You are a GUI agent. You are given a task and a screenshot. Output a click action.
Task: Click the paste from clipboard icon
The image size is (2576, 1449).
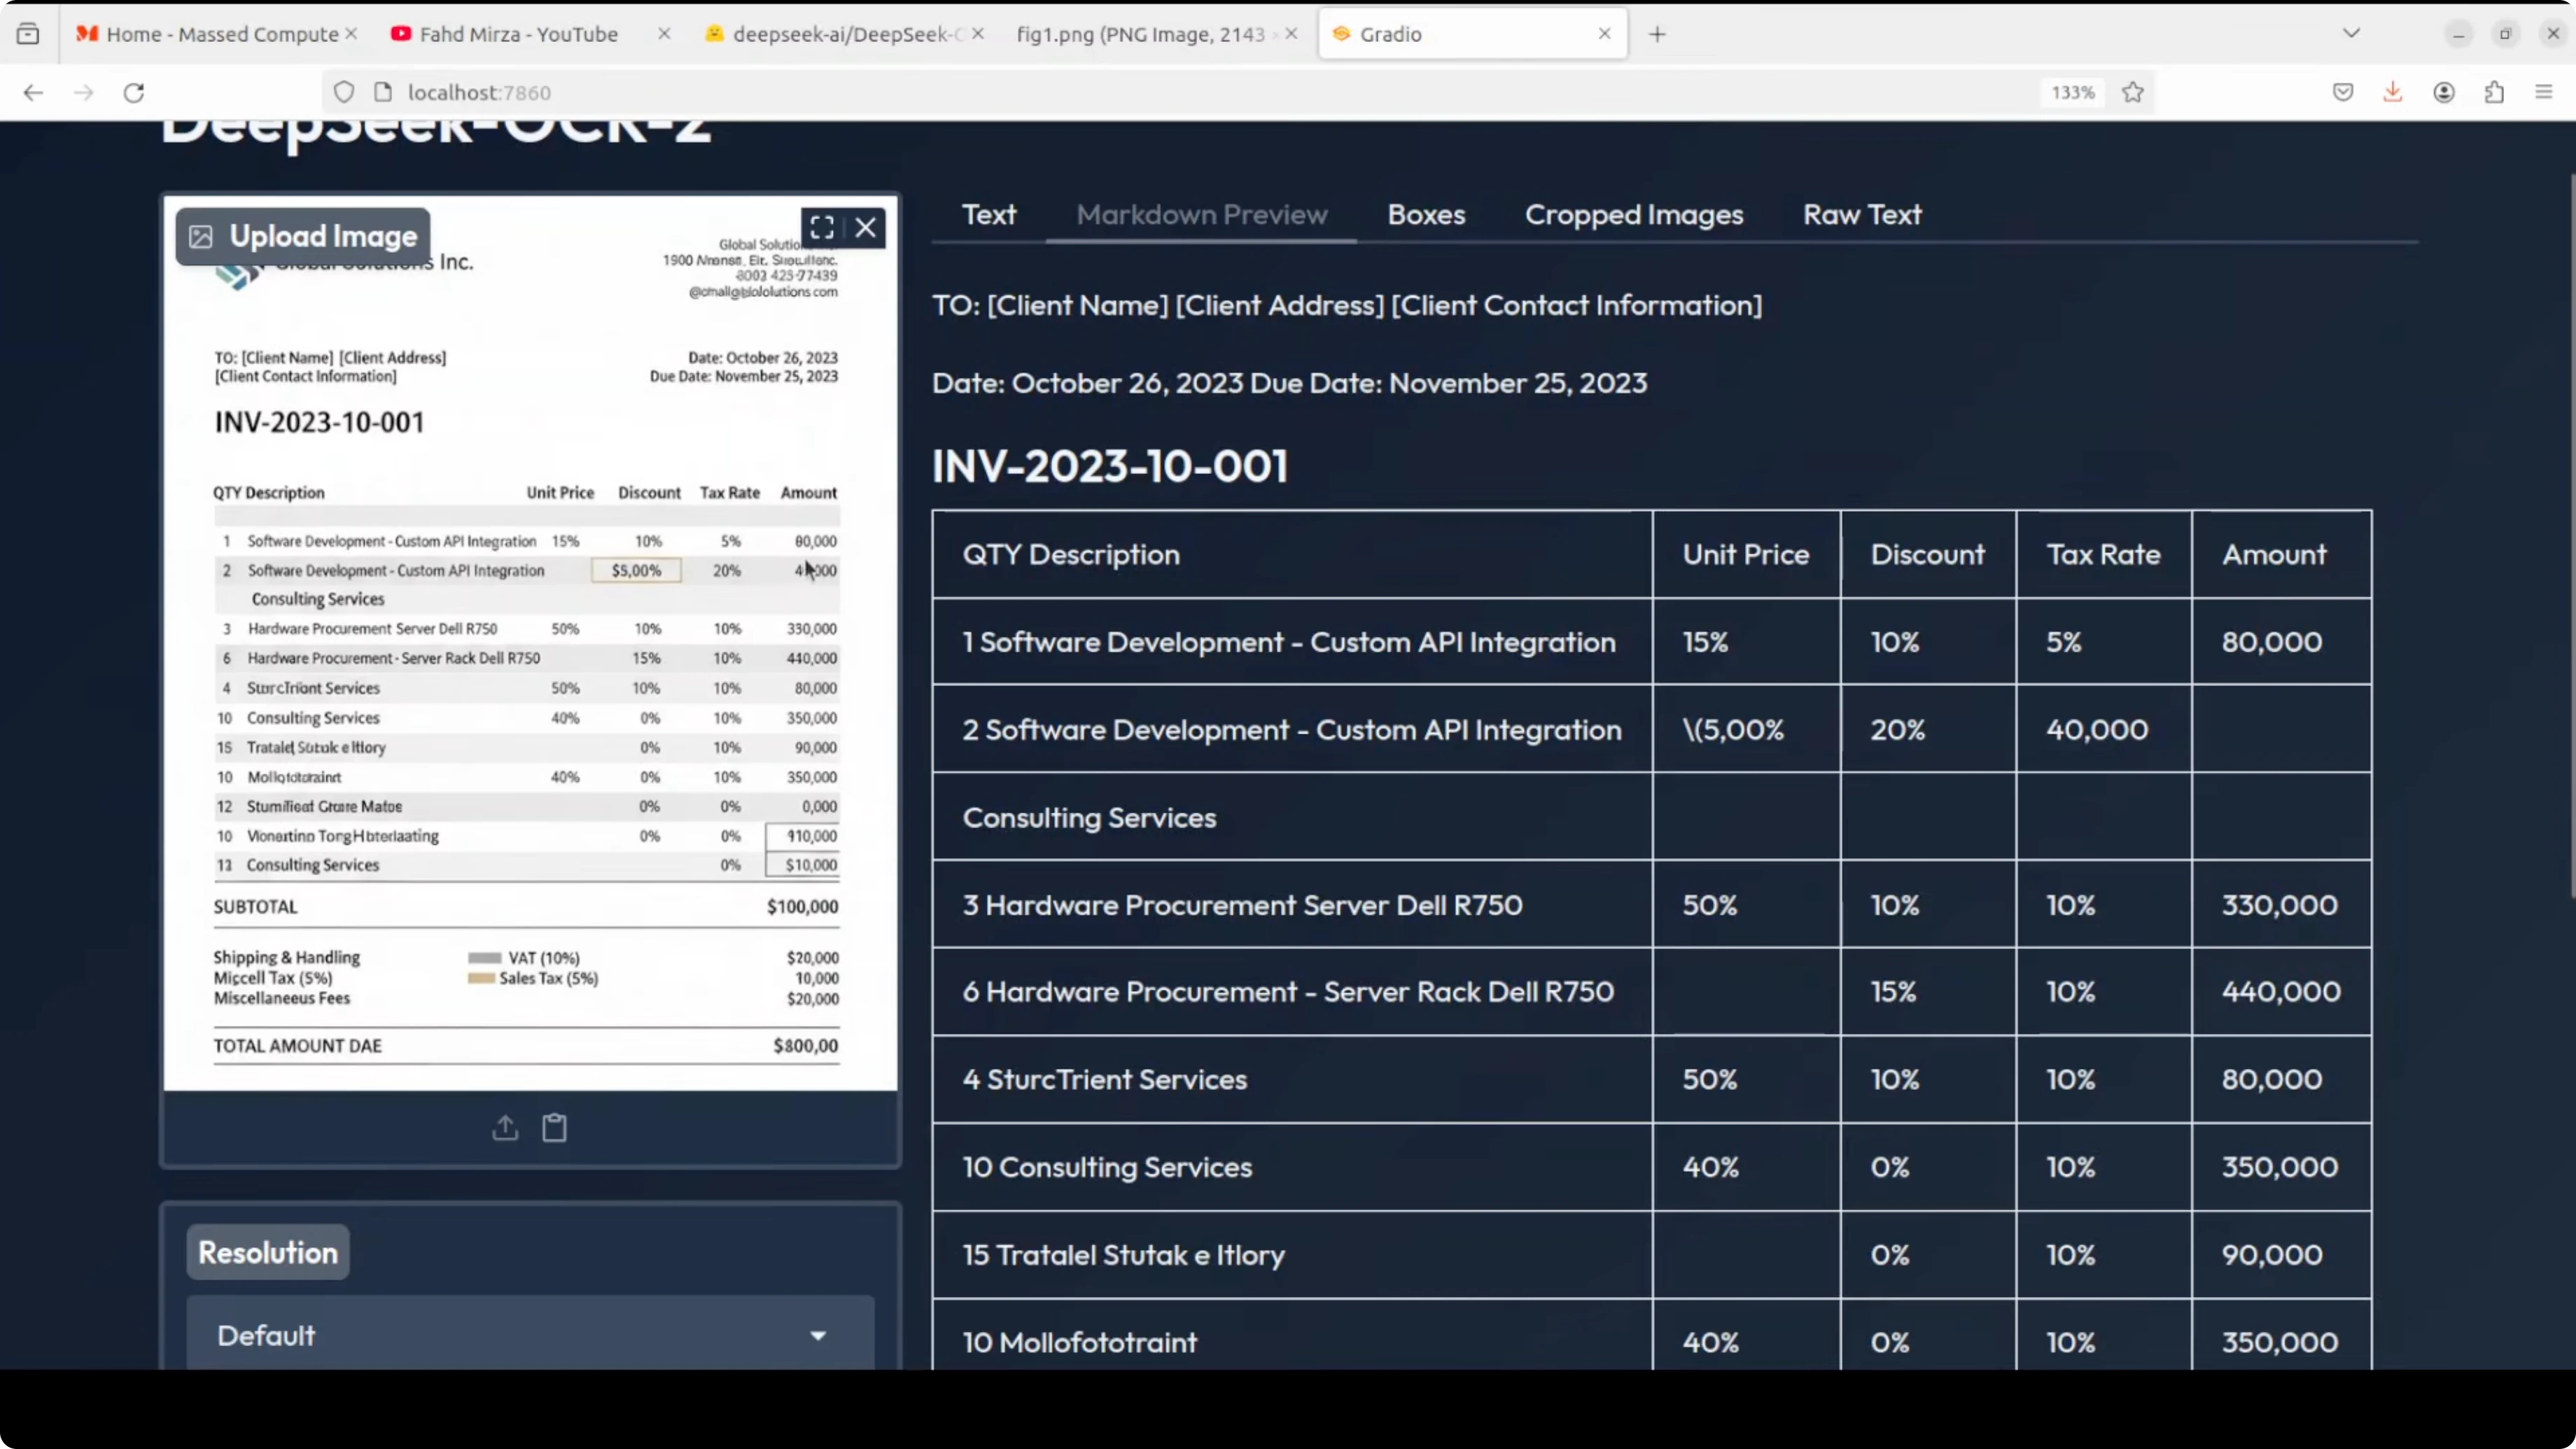pos(555,1128)
